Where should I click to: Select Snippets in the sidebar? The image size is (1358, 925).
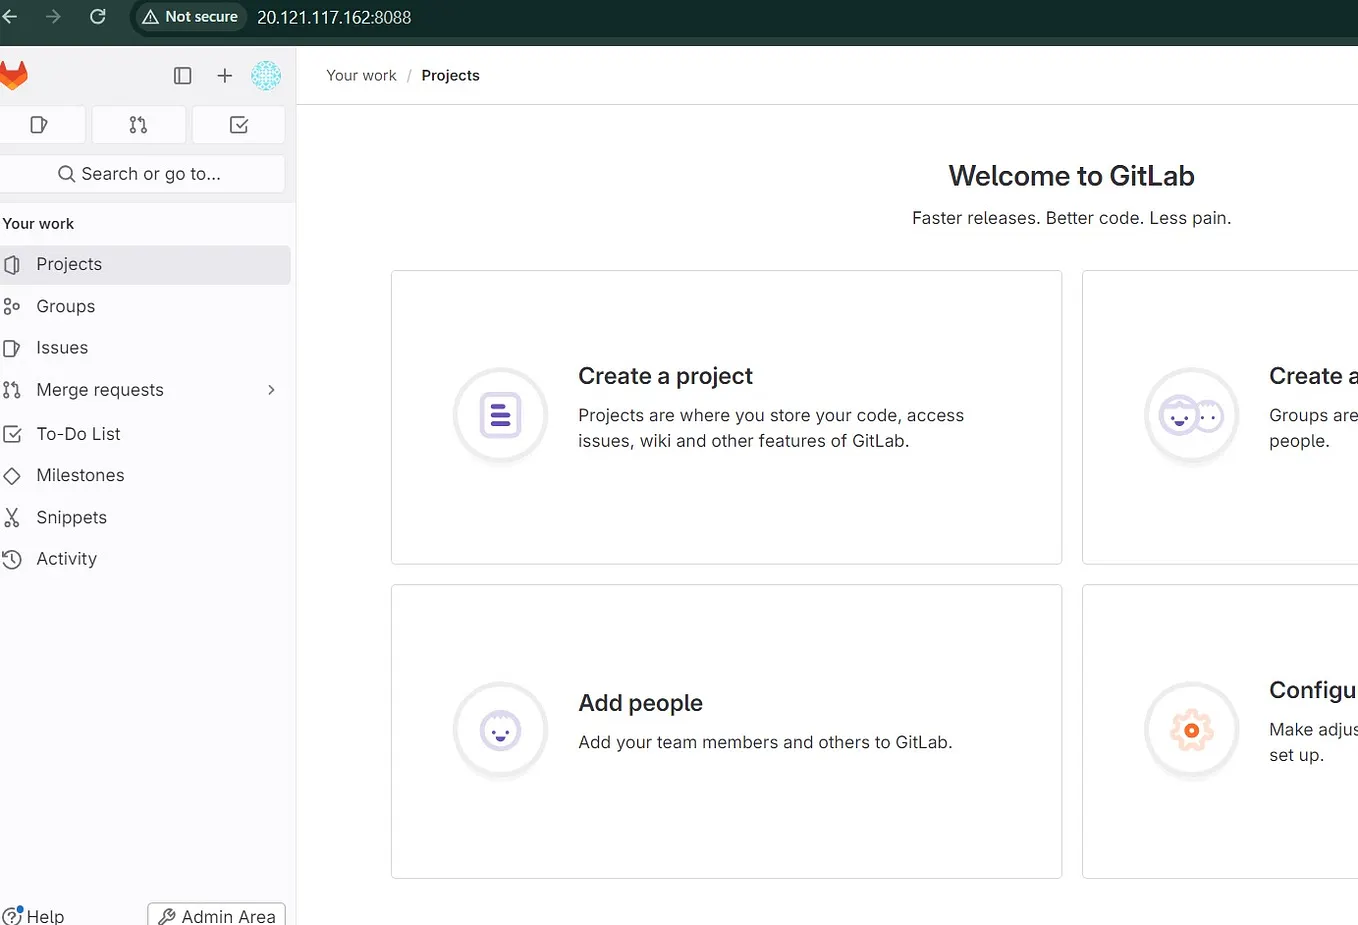[71, 517]
